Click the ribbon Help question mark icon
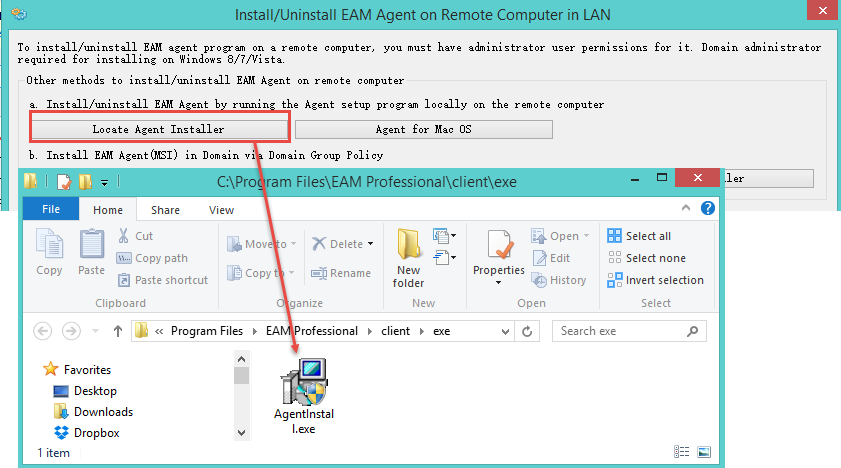This screenshot has width=841, height=468. pyautogui.click(x=708, y=209)
